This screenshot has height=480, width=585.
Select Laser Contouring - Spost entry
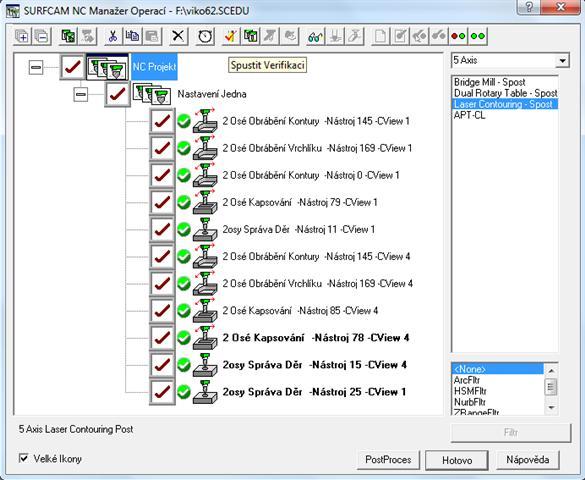pos(505,104)
